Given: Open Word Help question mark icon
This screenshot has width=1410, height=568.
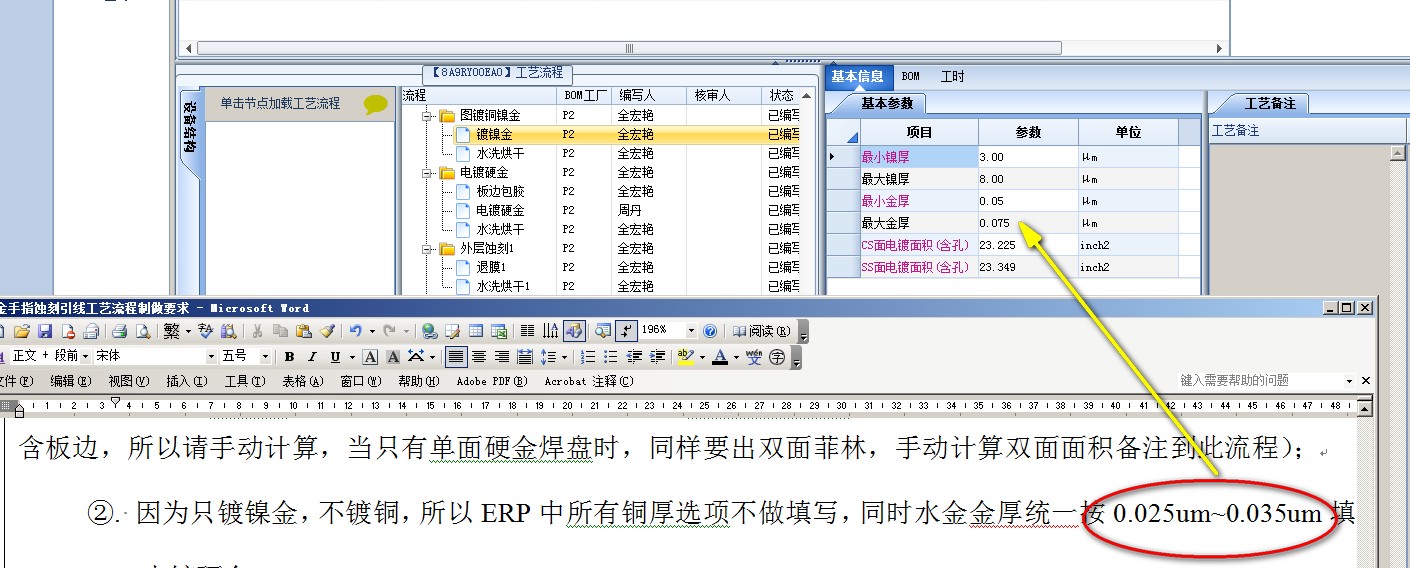Looking at the screenshot, I should 710,331.
